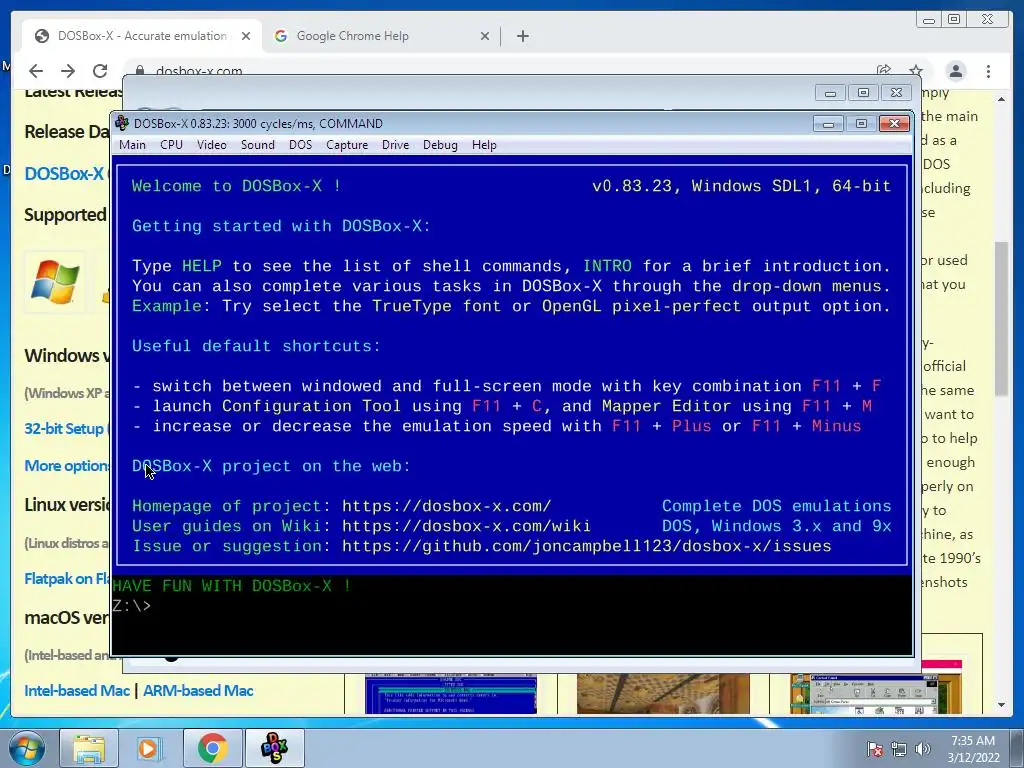Screen dimensions: 1024x768
Task: Click the 'Linux' heading behind the DOSBox window
Action: [67, 505]
